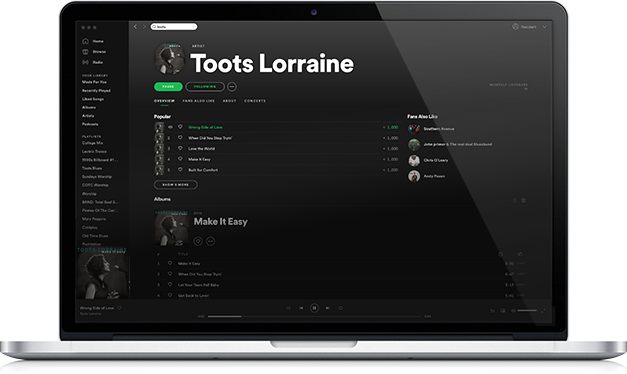Click the search field at the top
This screenshot has width=627, height=374.
point(174,27)
